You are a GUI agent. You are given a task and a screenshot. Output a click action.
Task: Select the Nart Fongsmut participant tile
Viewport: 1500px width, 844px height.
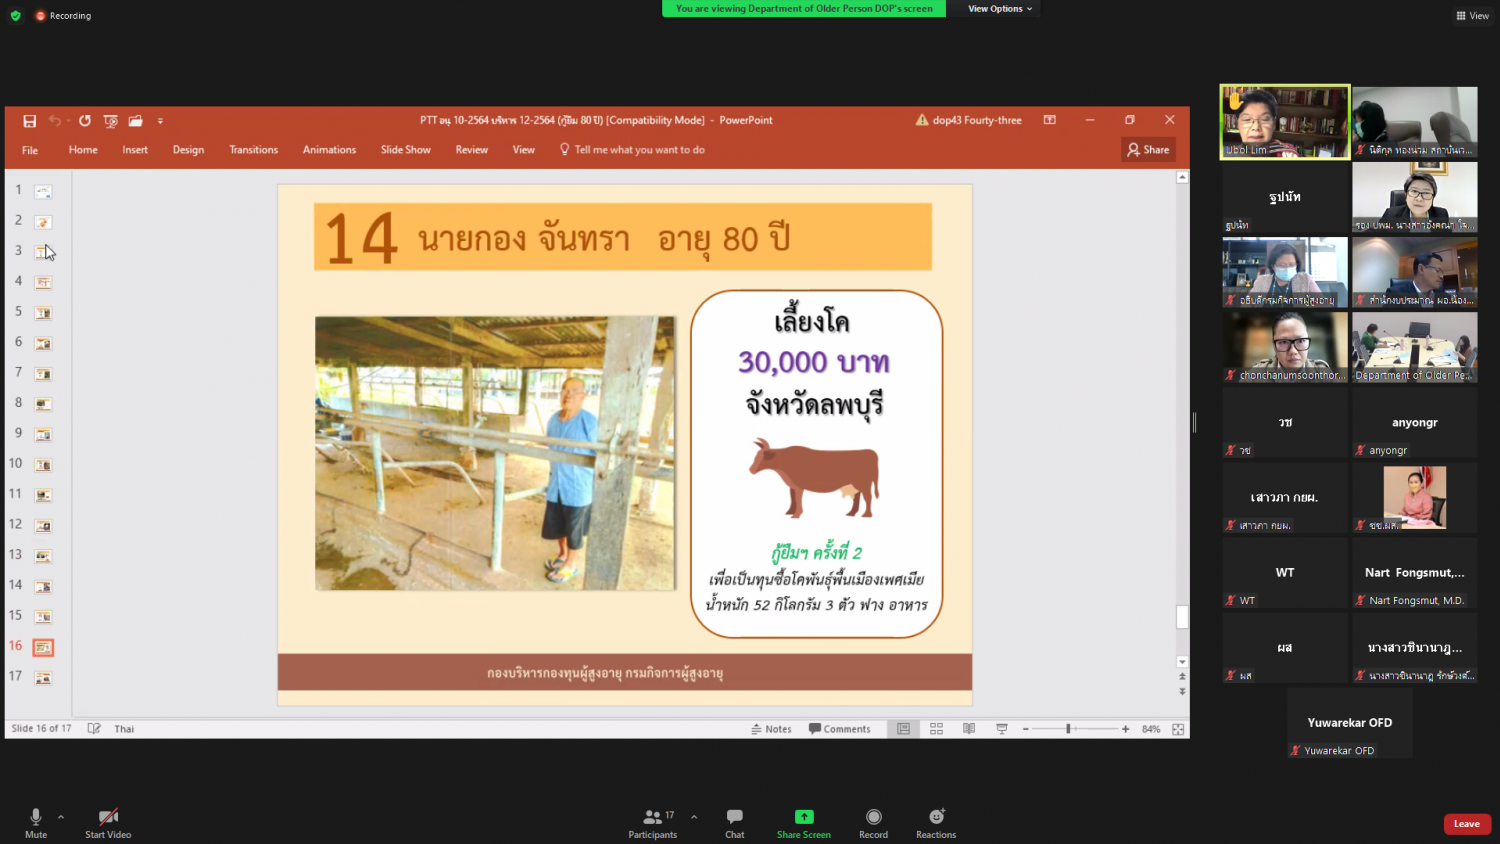1415,572
